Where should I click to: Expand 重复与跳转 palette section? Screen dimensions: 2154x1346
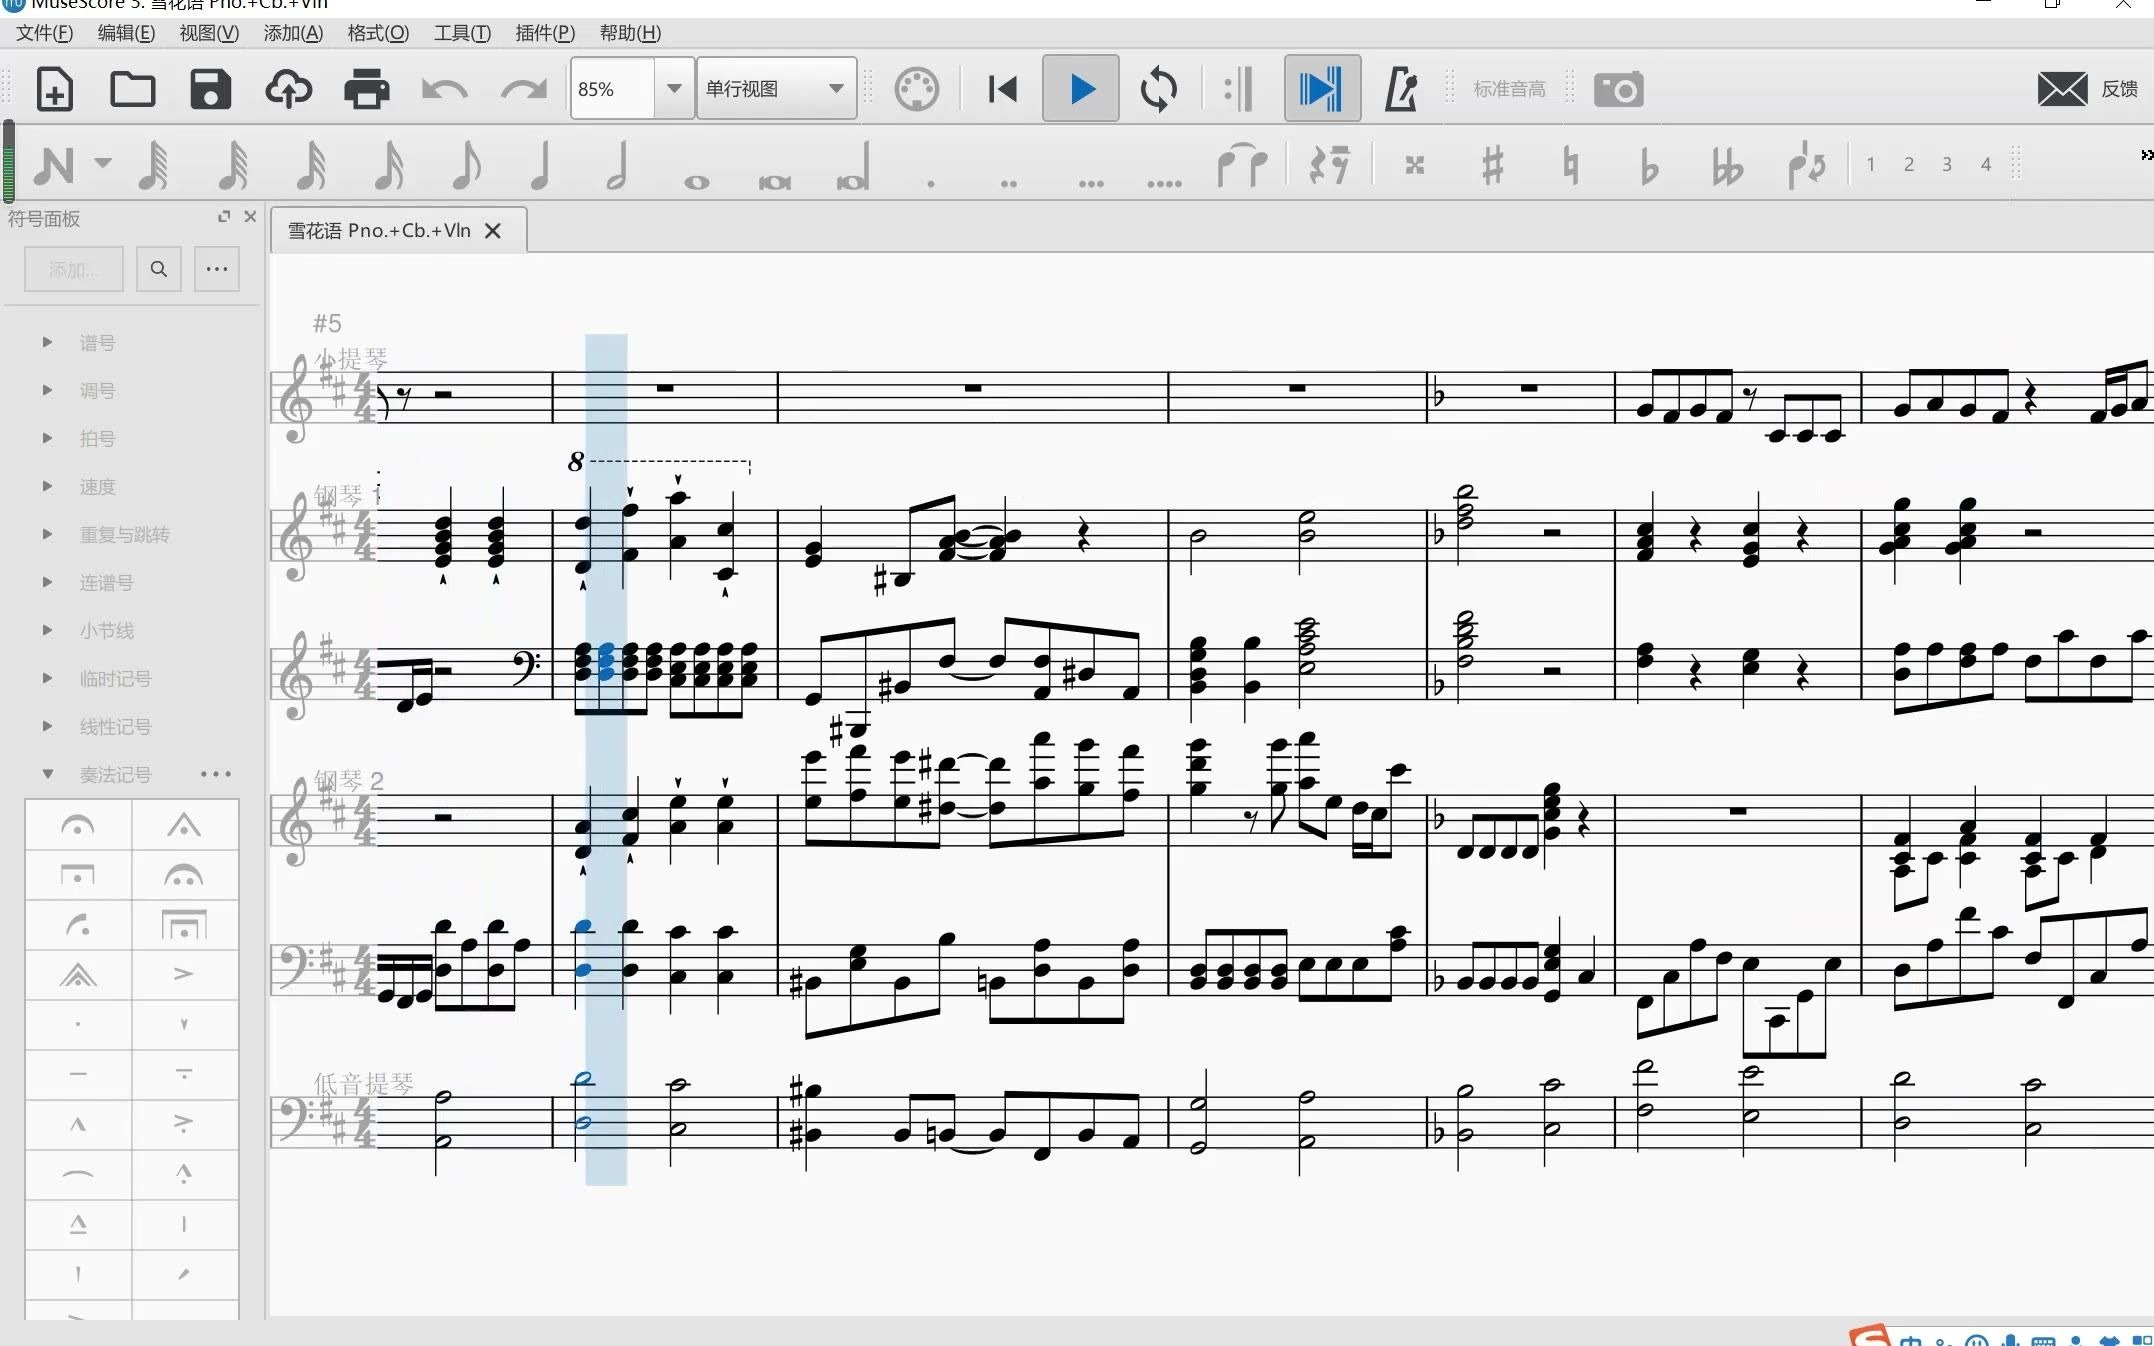point(47,534)
